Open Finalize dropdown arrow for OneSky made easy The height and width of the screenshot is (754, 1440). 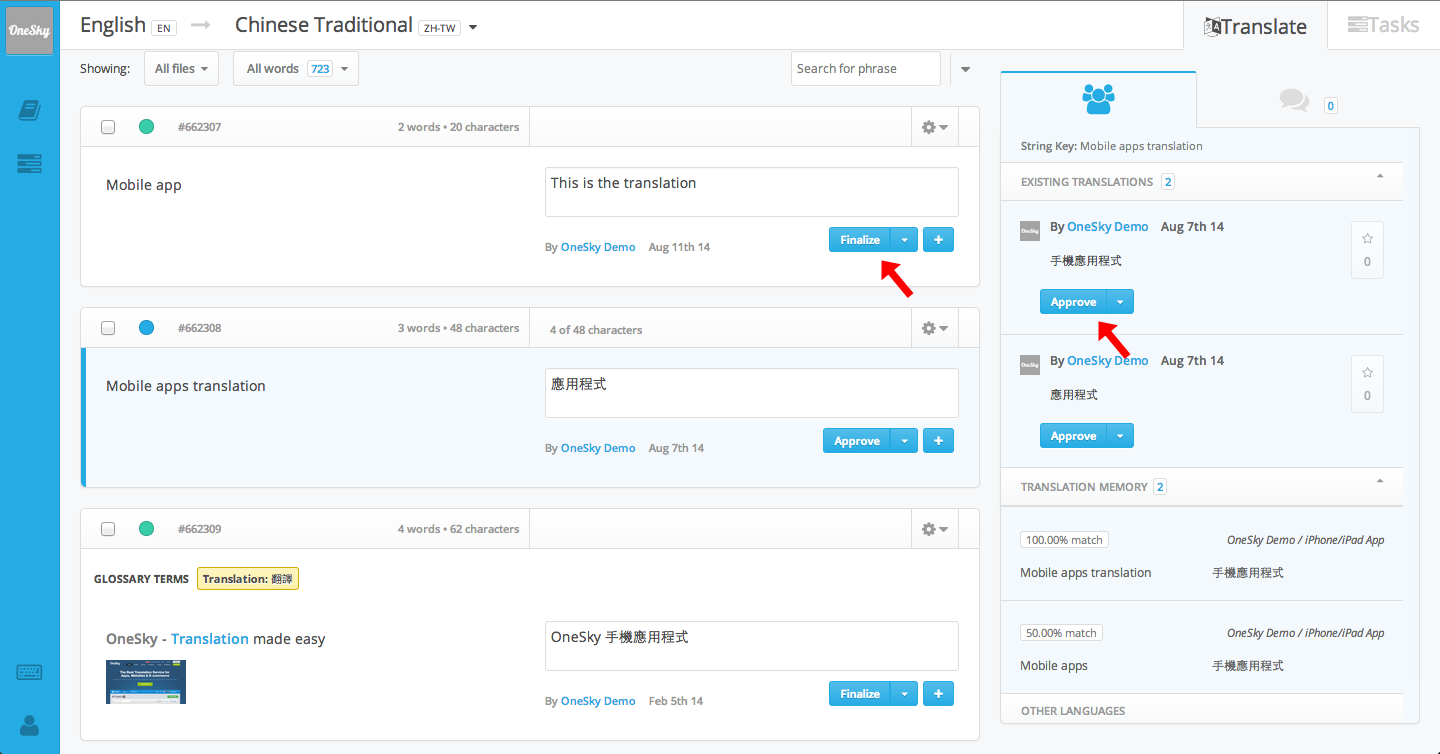coord(904,694)
